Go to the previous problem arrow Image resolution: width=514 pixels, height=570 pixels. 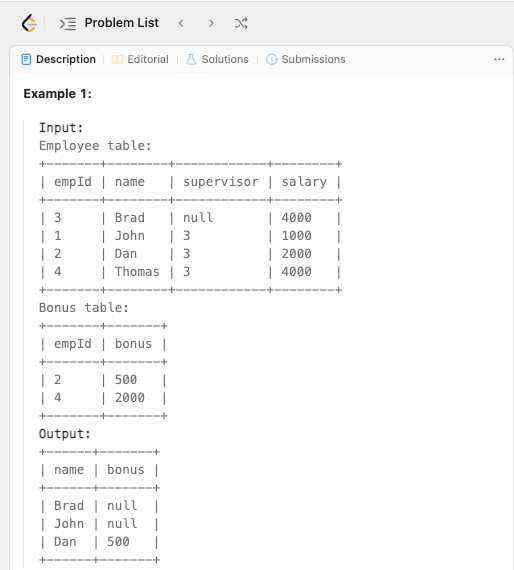[x=181, y=23]
